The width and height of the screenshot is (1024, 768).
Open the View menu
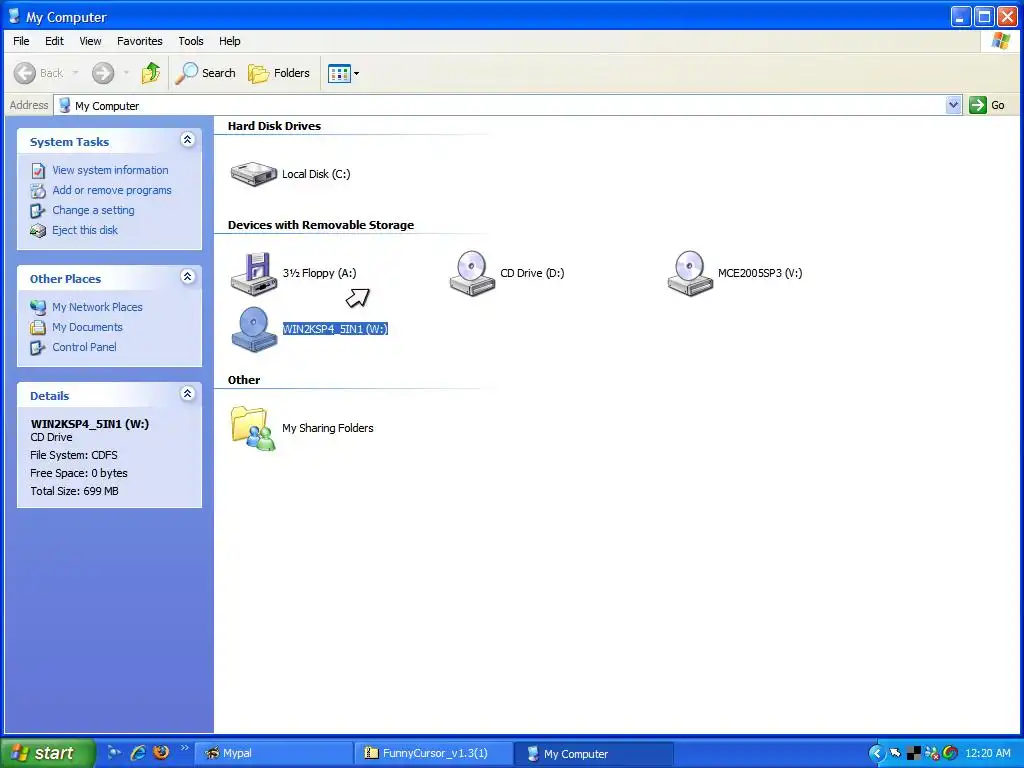tap(90, 41)
